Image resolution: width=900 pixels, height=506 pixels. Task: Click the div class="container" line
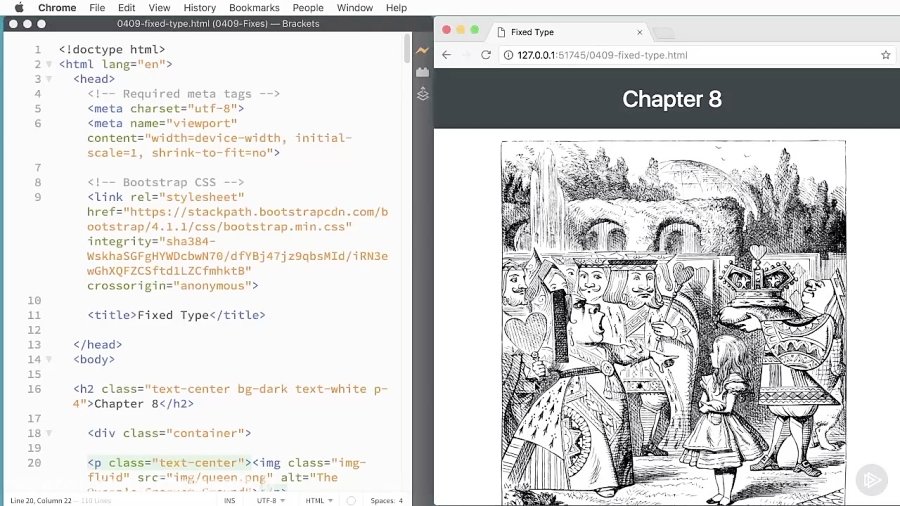[169, 433]
